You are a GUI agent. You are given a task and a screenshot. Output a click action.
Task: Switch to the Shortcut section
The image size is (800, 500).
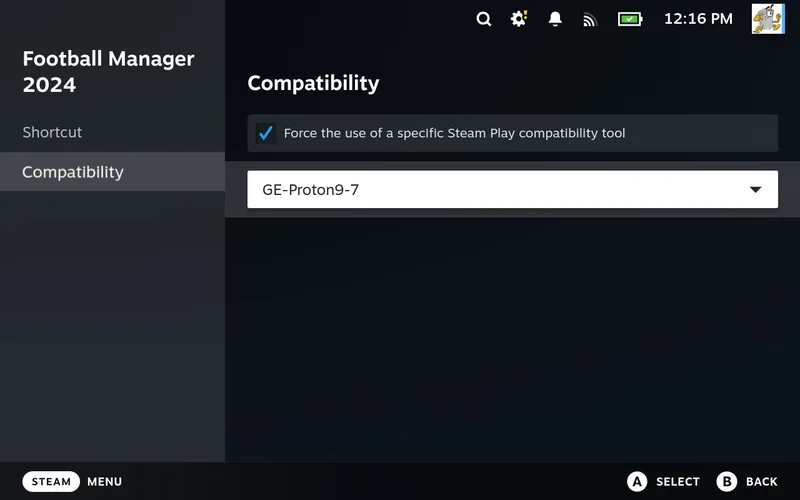point(52,132)
